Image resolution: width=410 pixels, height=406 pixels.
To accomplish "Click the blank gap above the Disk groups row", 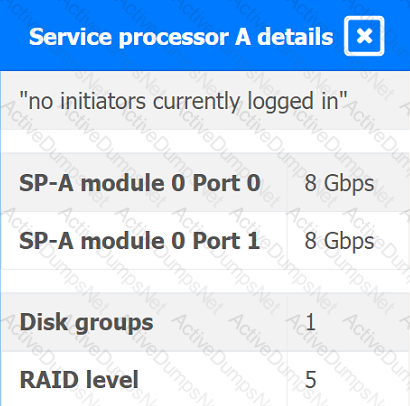I will [205, 281].
